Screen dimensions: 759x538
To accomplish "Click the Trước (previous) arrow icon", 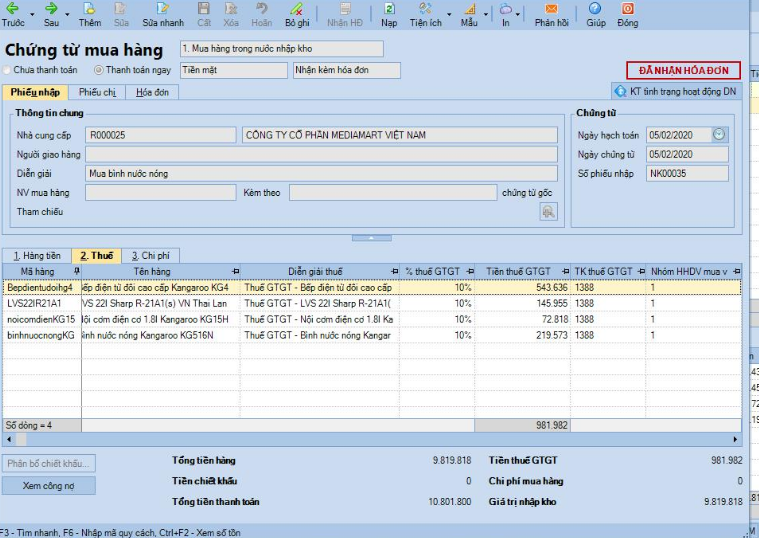I will [13, 8].
